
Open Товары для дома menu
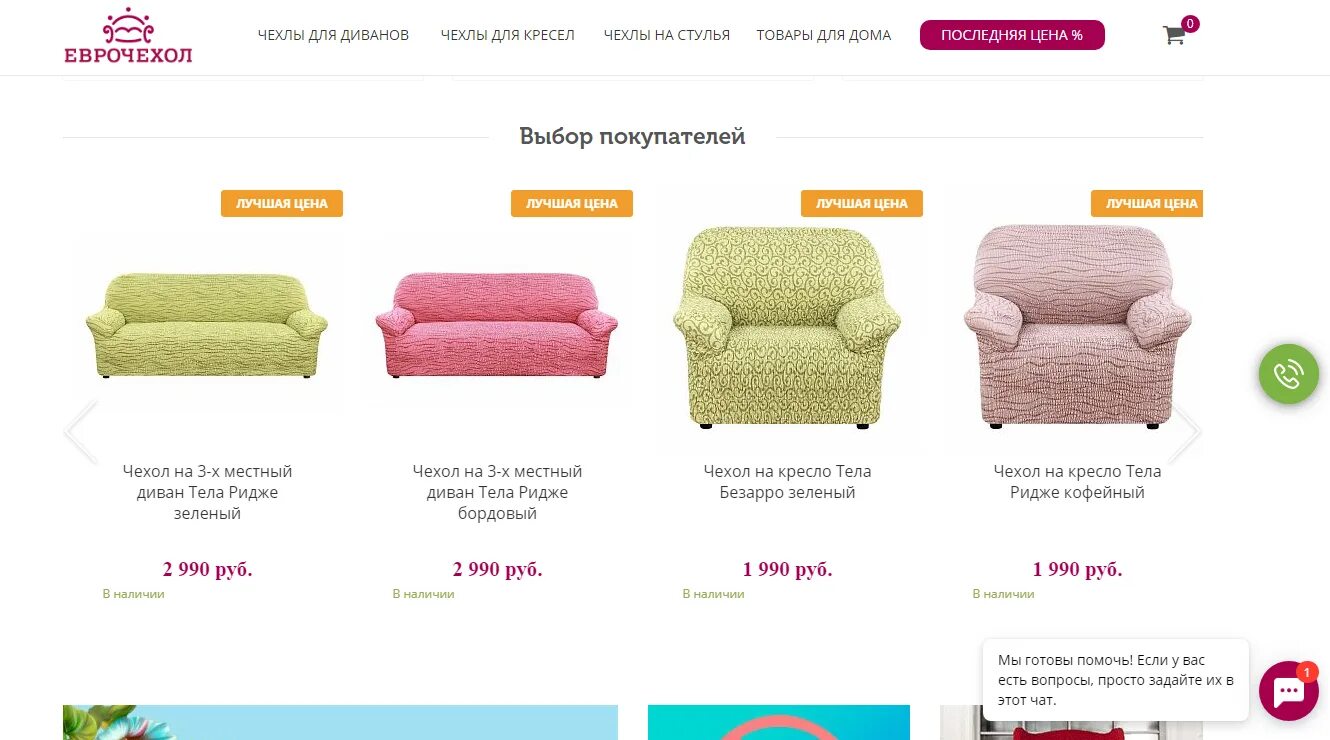(823, 35)
